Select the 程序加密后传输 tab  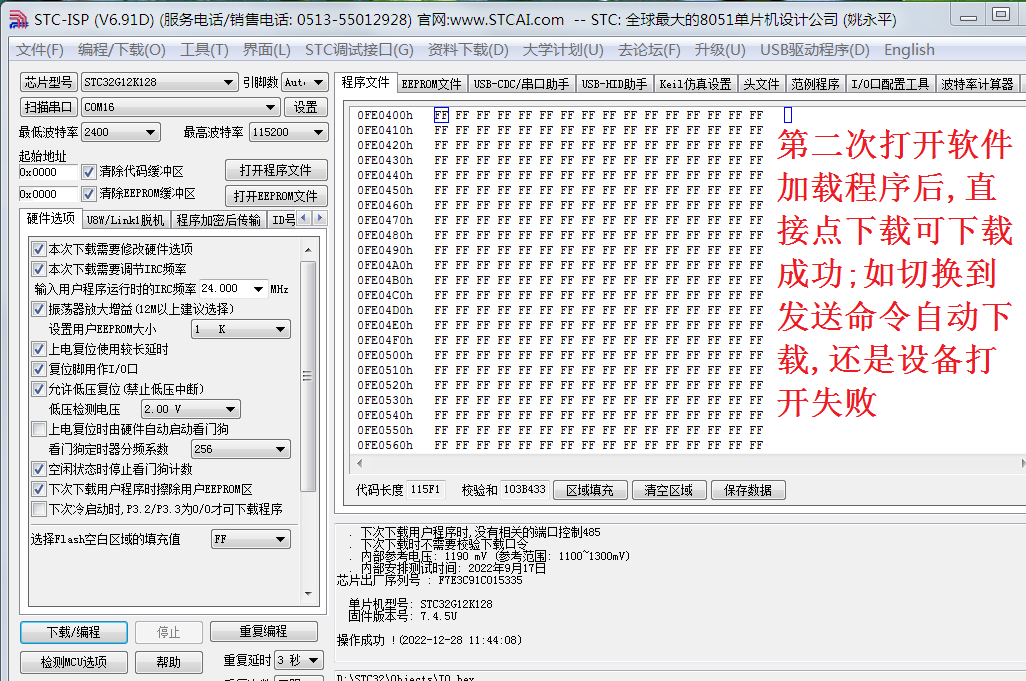click(x=219, y=220)
